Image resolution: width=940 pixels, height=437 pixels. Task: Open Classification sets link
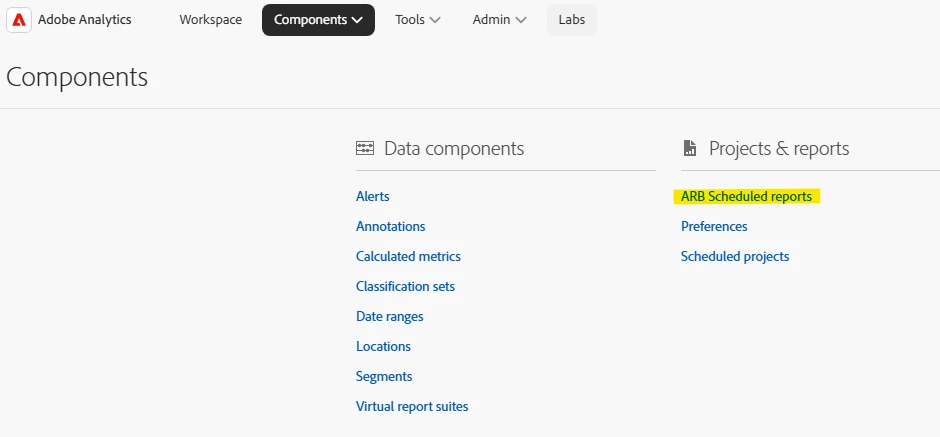(x=405, y=287)
